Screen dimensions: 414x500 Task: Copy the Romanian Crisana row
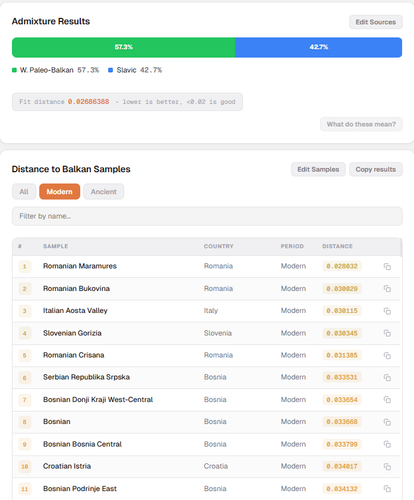(387, 355)
